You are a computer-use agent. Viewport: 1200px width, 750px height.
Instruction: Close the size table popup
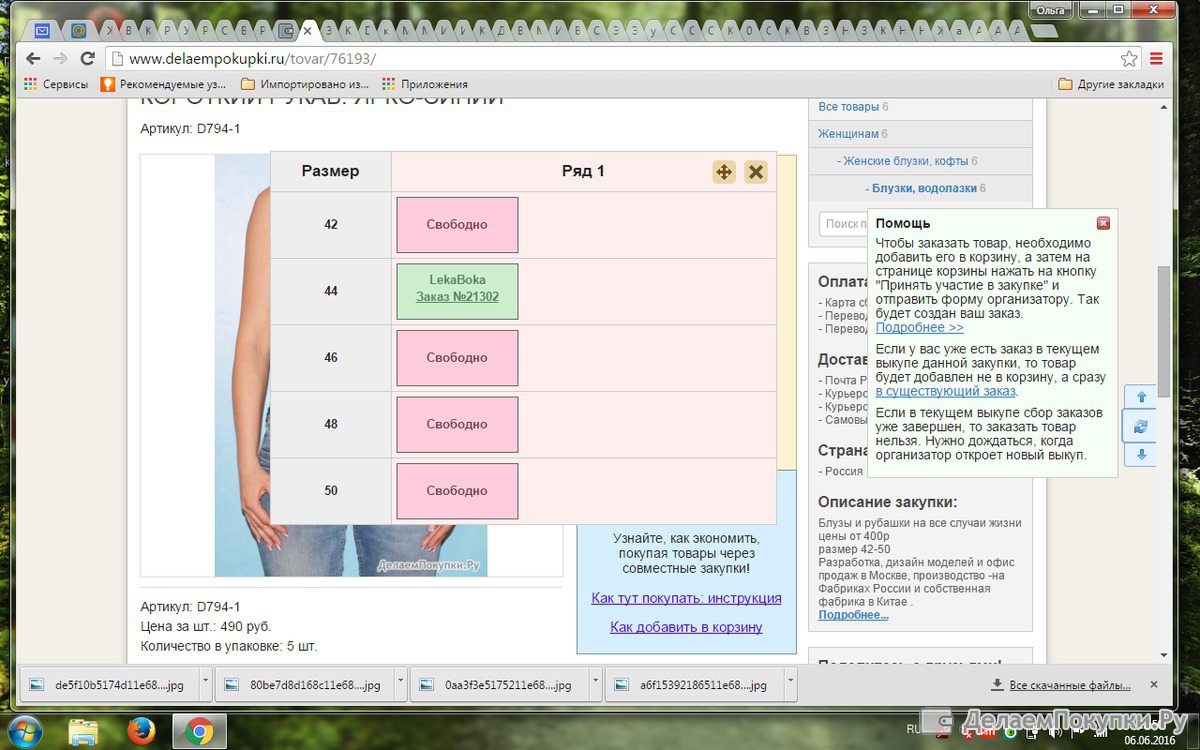click(756, 172)
